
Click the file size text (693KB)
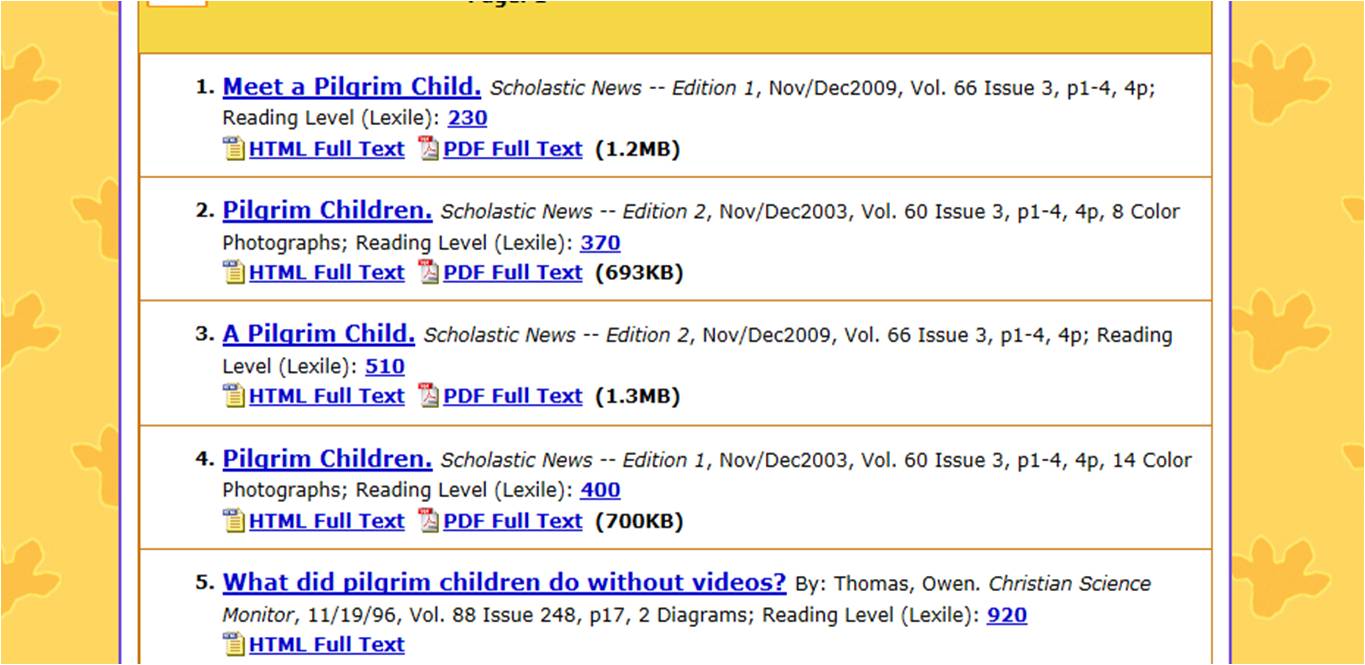[639, 273]
